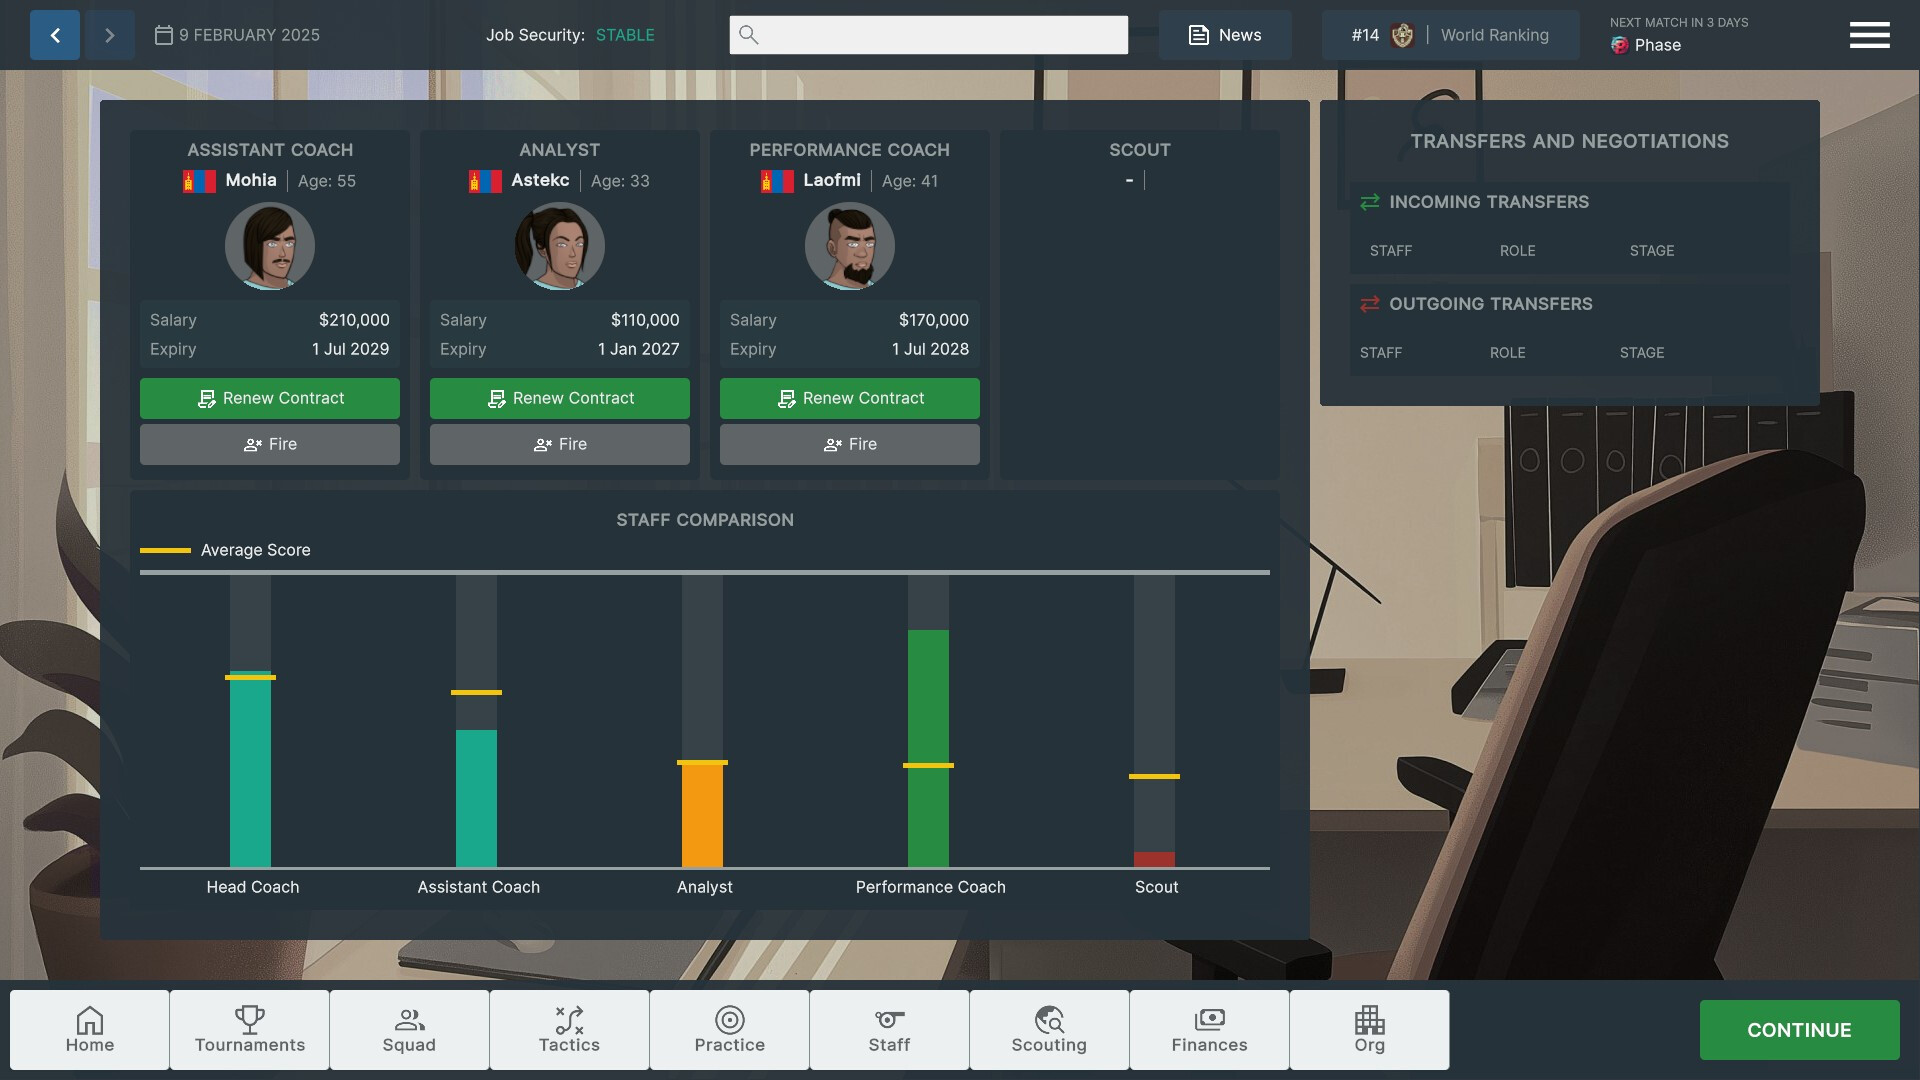
Task: Open the hamburger main menu
Action: tap(1869, 35)
